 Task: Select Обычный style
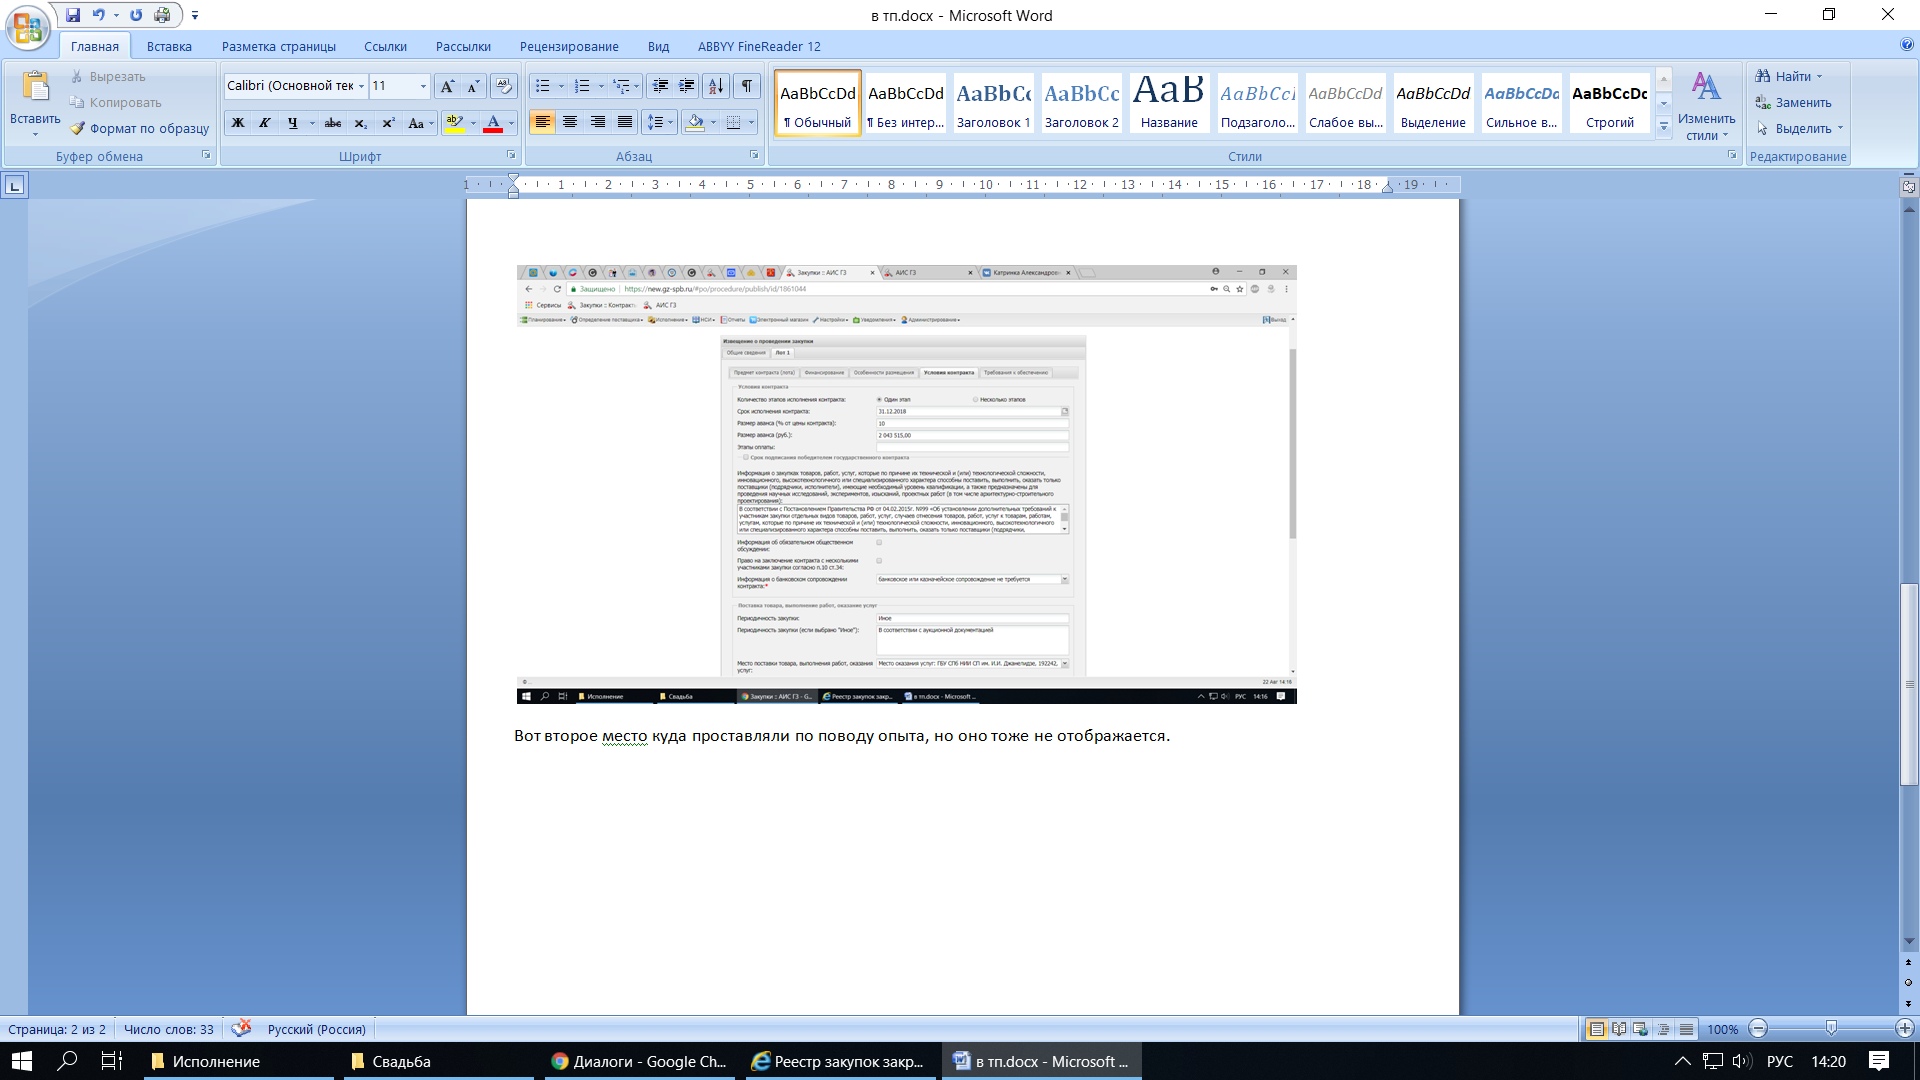point(817,104)
